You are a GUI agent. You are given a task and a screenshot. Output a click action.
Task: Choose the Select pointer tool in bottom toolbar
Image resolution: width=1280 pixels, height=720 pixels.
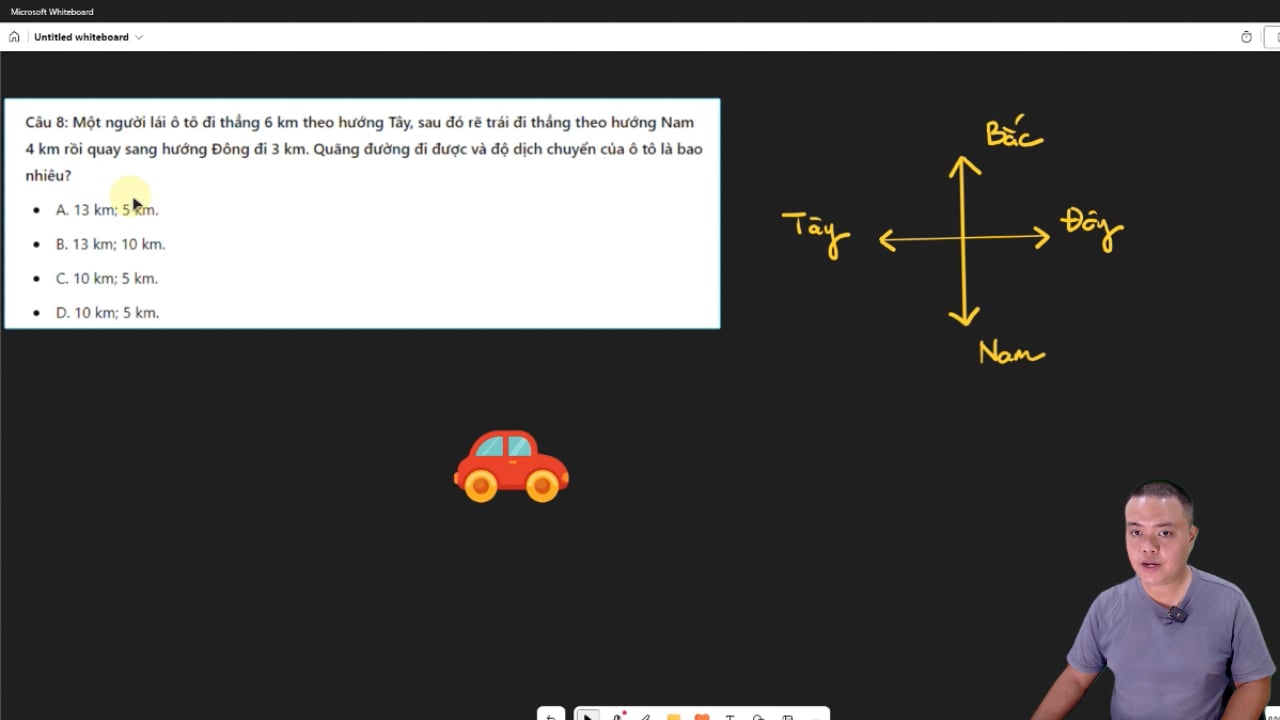click(588, 715)
